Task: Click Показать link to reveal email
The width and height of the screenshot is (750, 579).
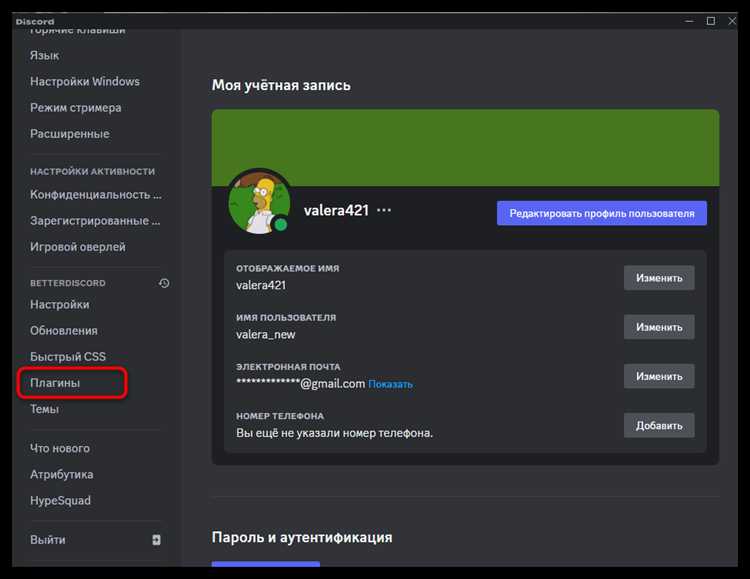Action: tap(390, 384)
